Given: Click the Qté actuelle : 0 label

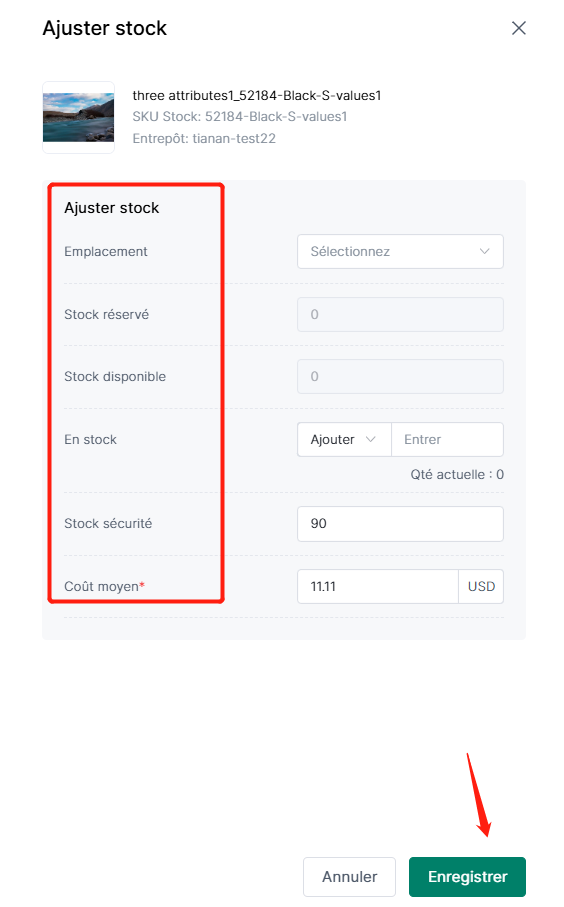Looking at the screenshot, I should pos(457,475).
